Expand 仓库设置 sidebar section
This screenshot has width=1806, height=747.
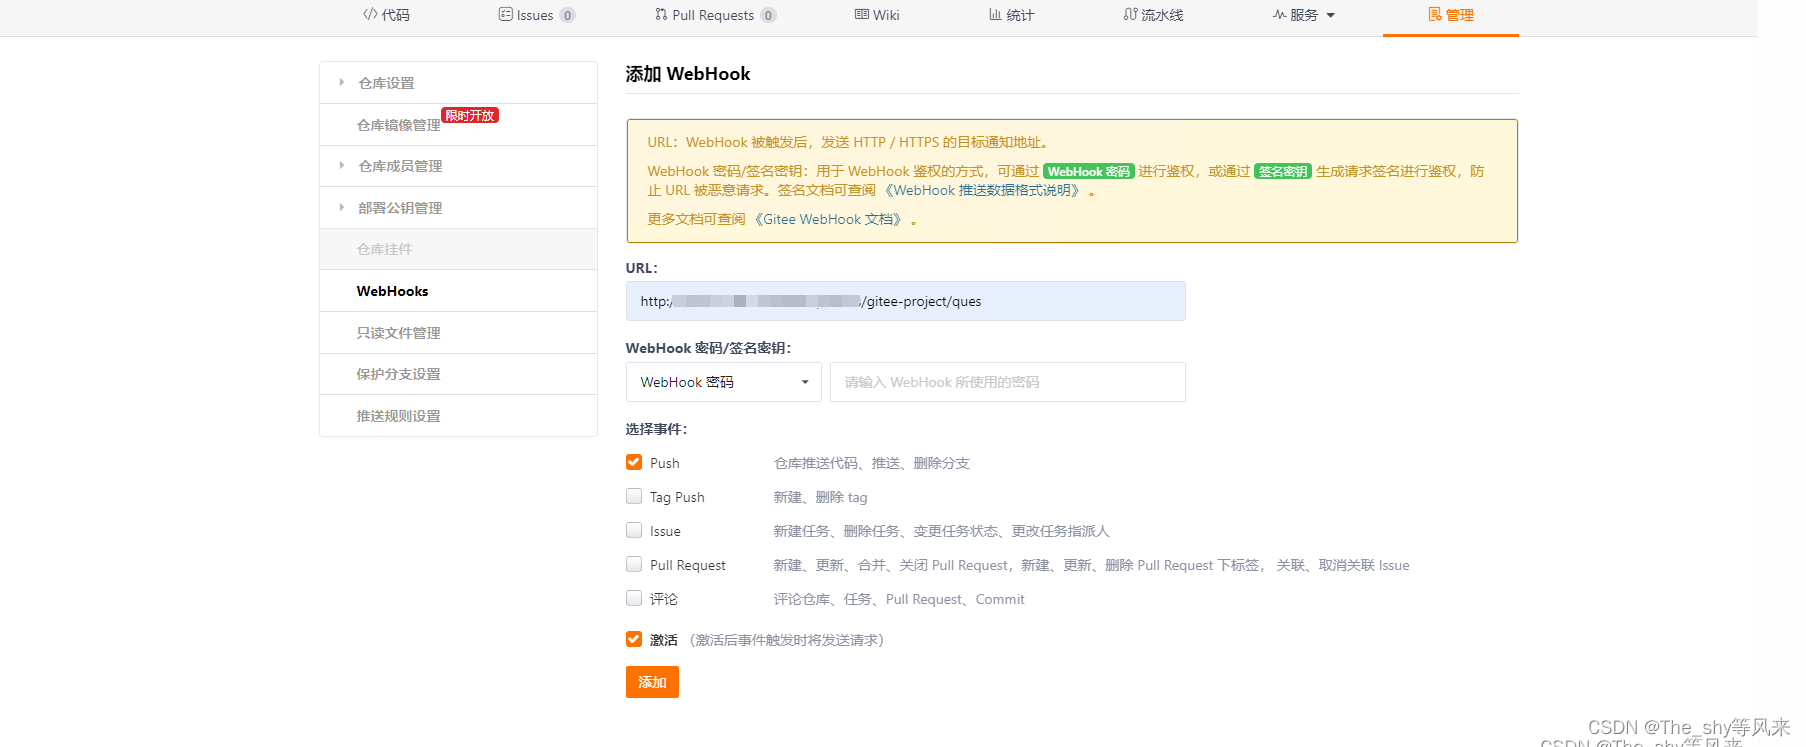click(x=458, y=83)
